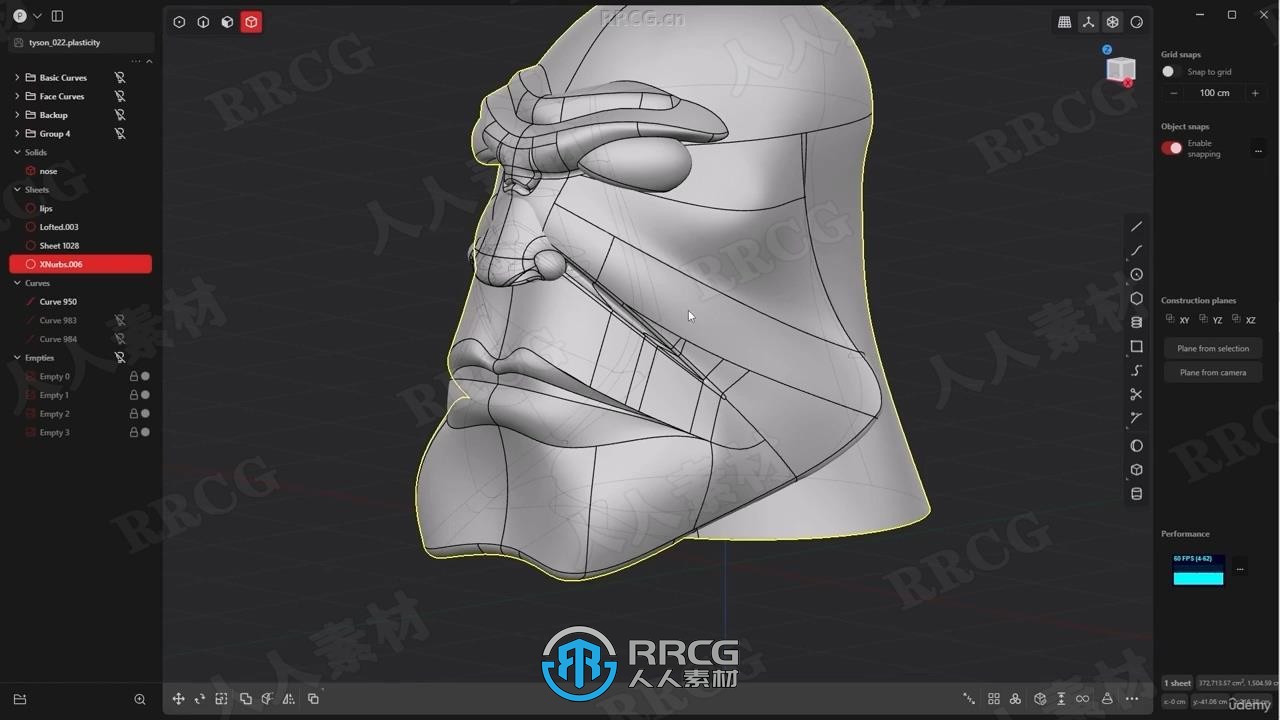Expand Group 4
This screenshot has height=720, width=1280.
pyautogui.click(x=17, y=134)
